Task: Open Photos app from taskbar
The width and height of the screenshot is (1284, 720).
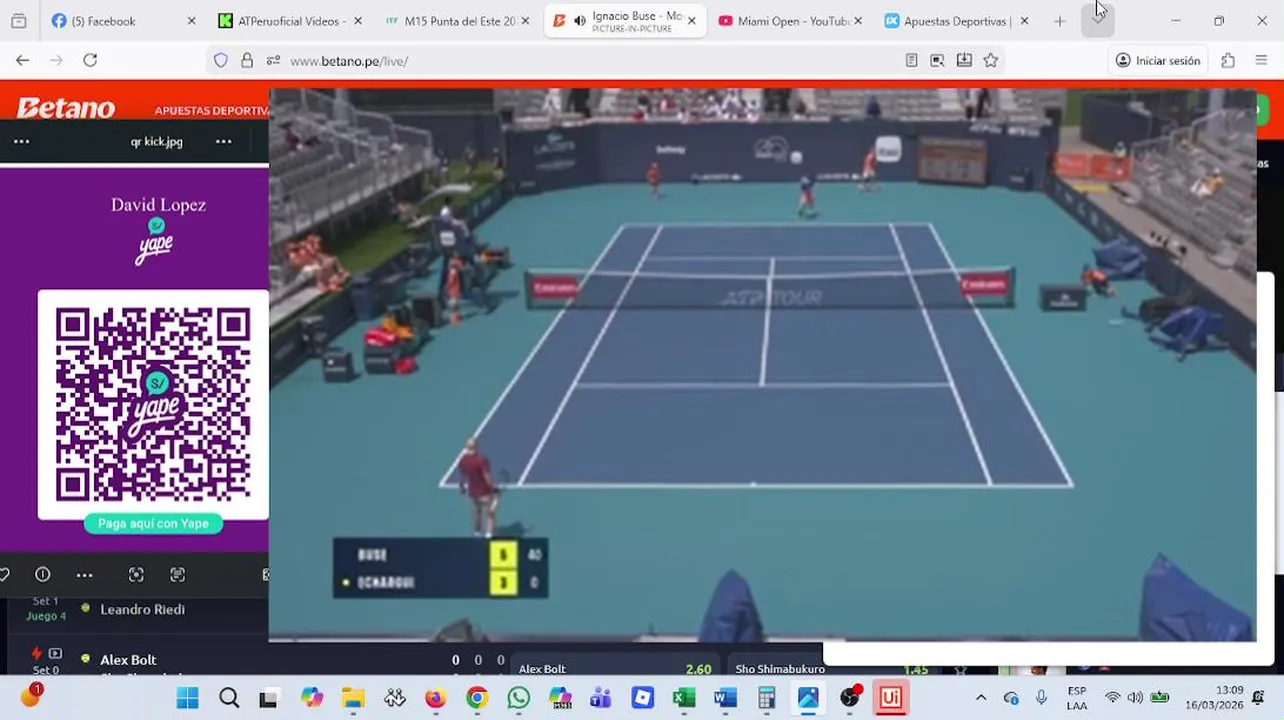Action: 808,698
